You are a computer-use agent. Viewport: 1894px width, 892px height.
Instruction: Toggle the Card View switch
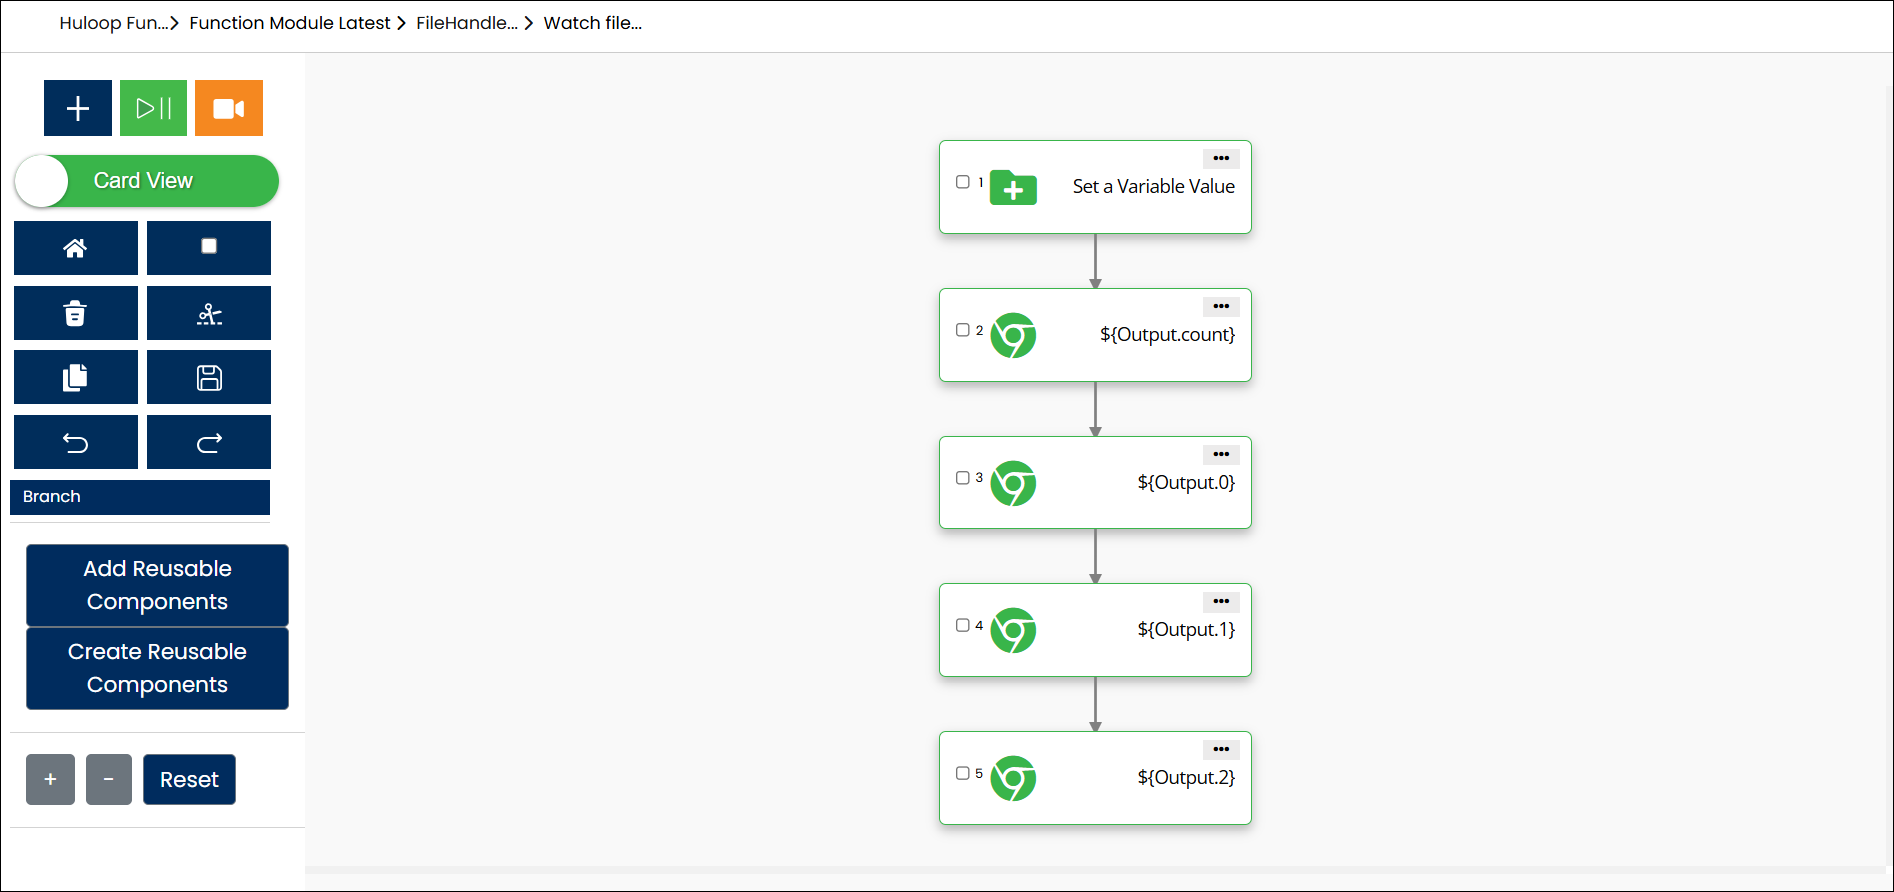click(x=146, y=181)
